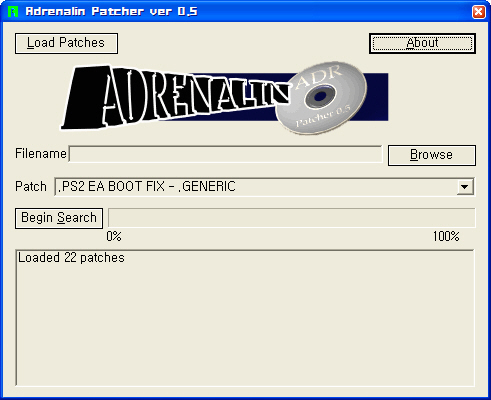Close the Adrenalin Patcher window
This screenshot has height=400, width=491.
(479, 12)
